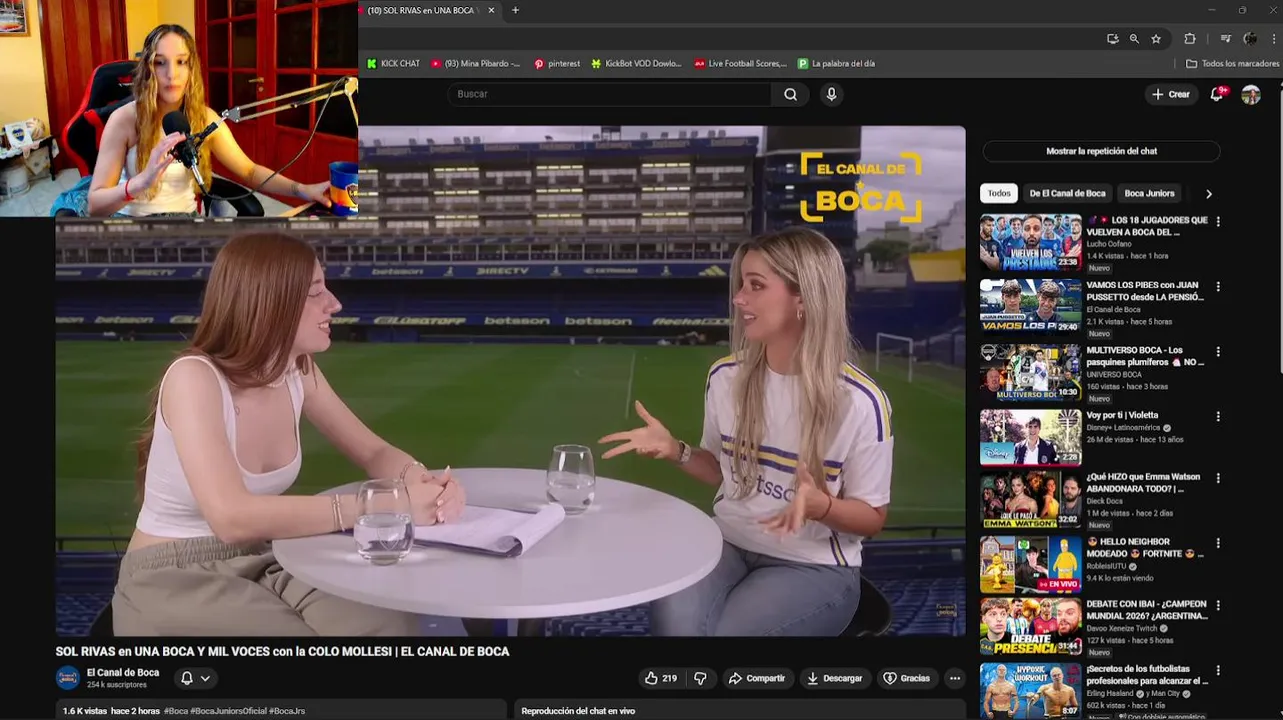1283x720 pixels.
Task: Open DEBATE CON IBAI video thumbnail
Action: [1030, 628]
